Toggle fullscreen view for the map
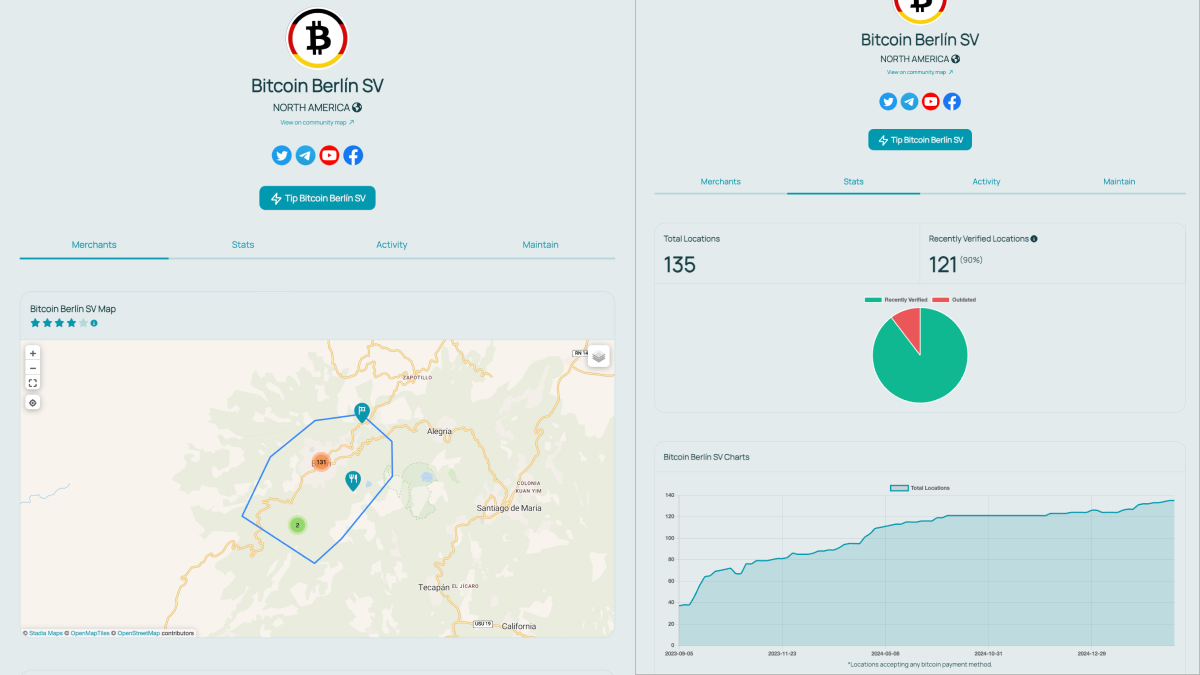 (33, 383)
